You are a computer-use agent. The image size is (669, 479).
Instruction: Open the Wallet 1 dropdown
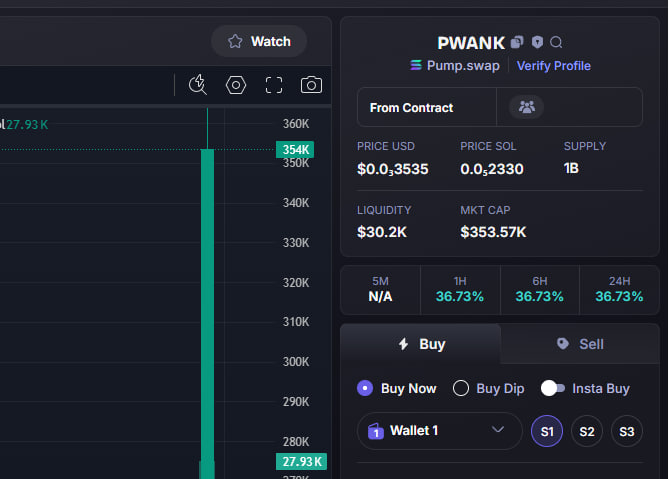439,431
